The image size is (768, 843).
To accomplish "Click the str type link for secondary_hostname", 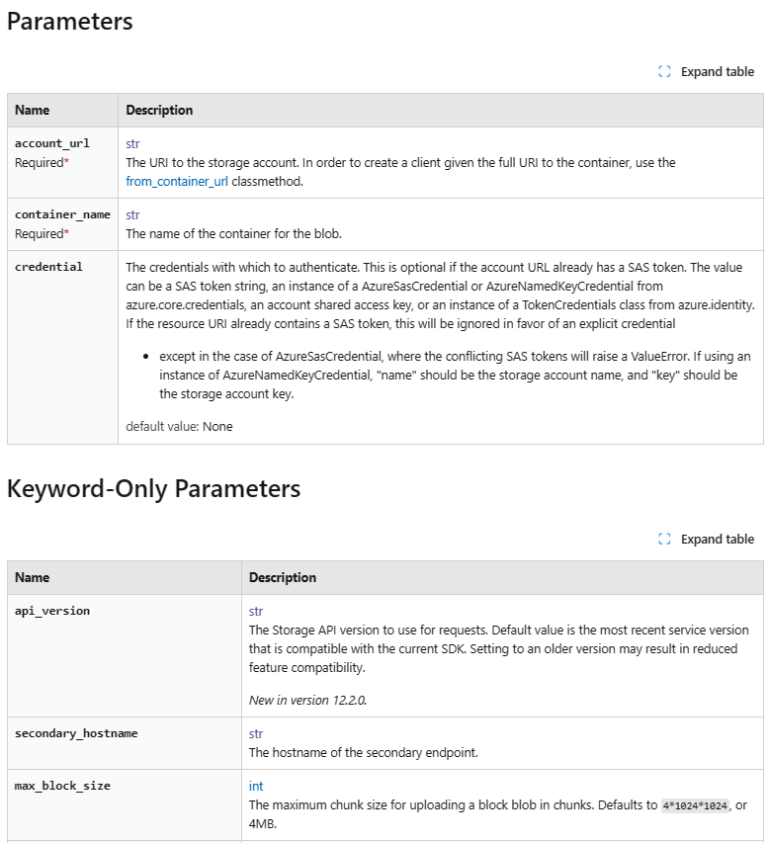I will click(x=256, y=733).
